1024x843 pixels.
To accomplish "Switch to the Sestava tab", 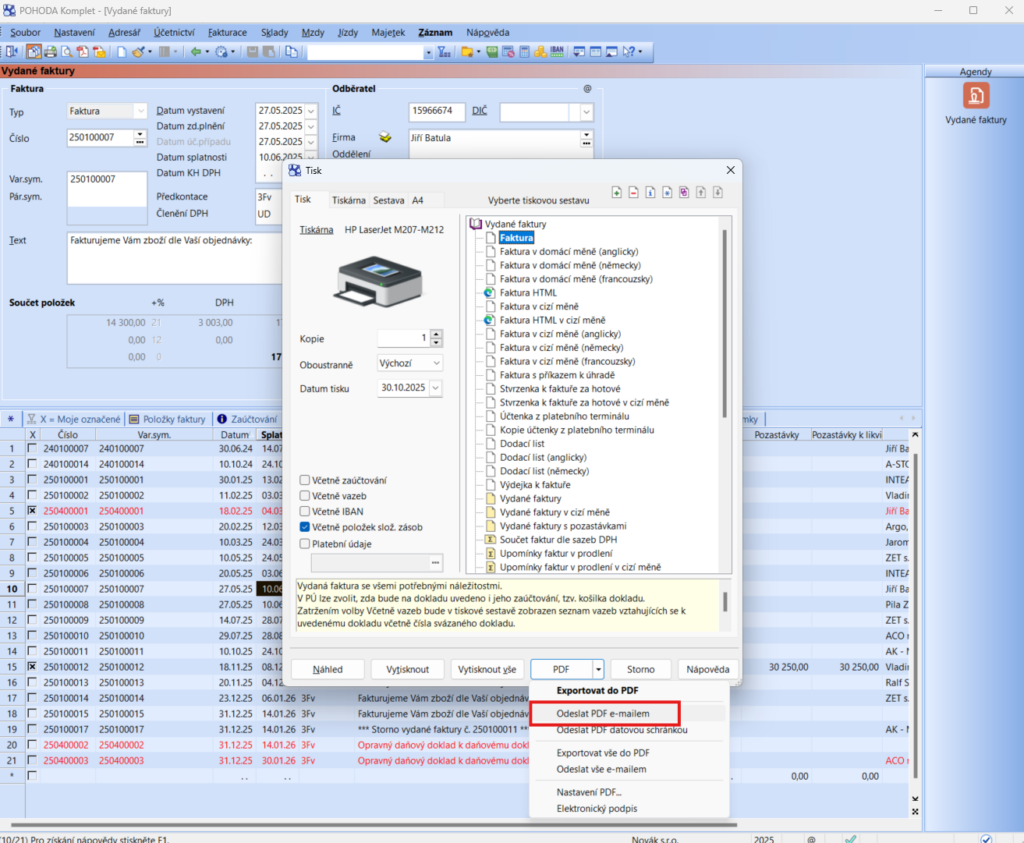I will pos(389,200).
